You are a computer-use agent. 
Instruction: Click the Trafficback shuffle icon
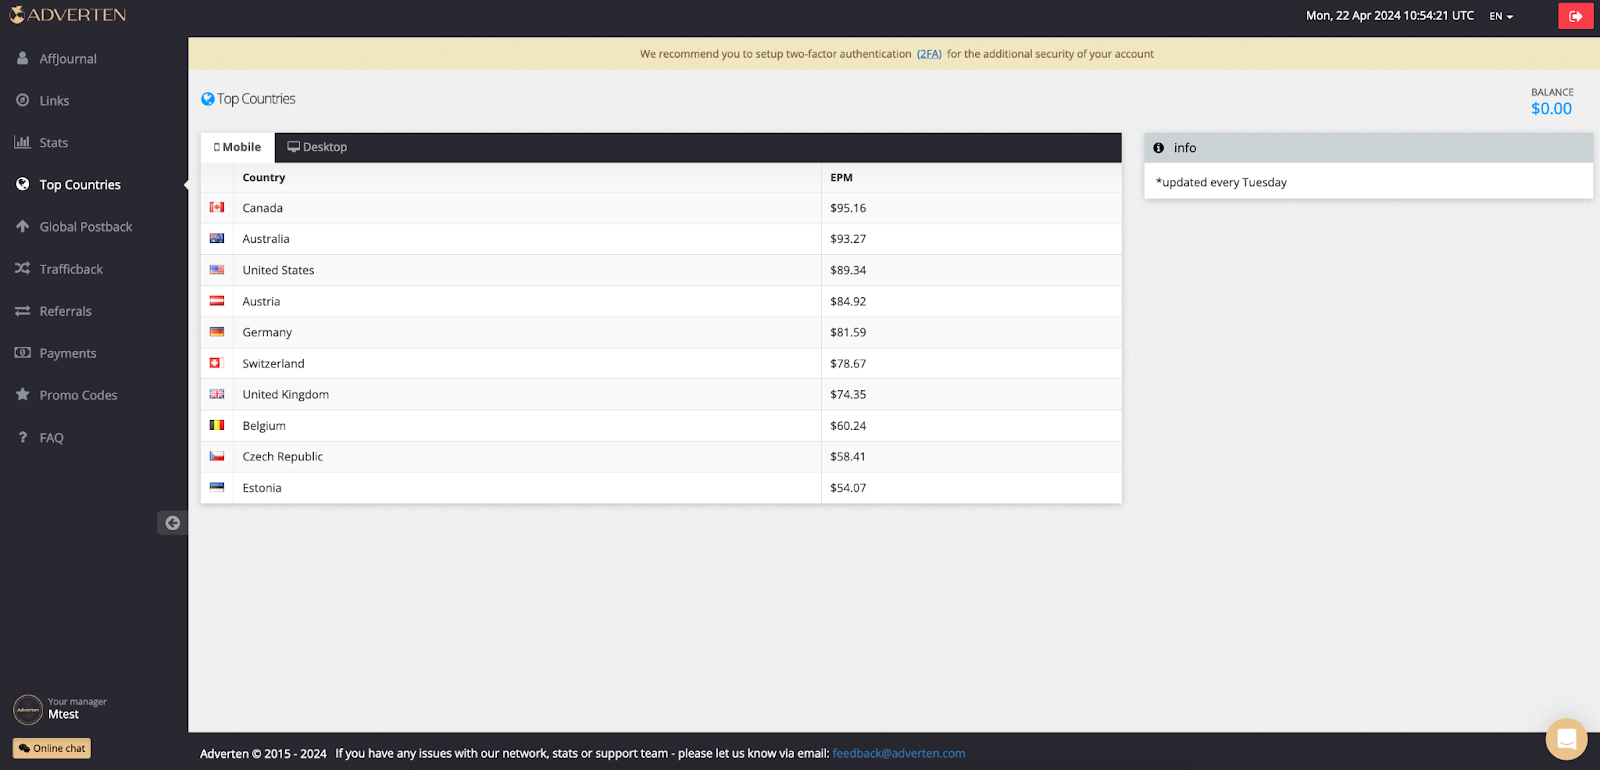pos(22,268)
